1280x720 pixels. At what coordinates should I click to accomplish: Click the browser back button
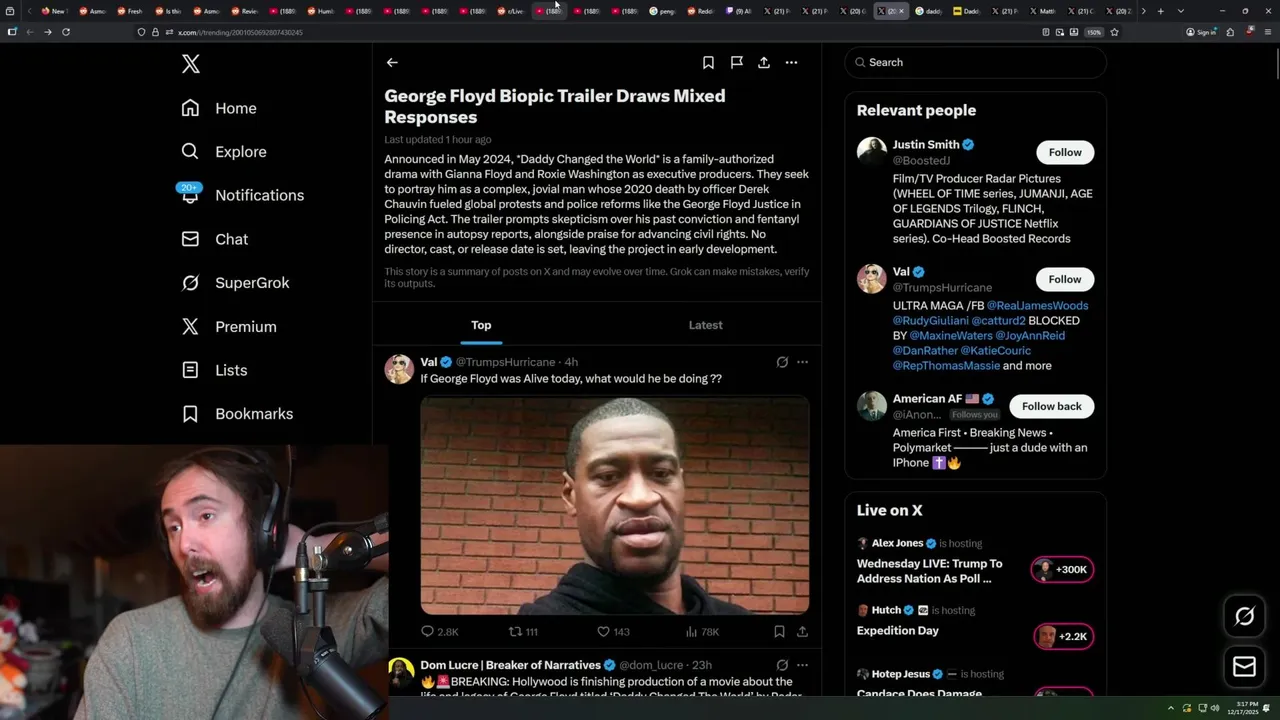30,32
